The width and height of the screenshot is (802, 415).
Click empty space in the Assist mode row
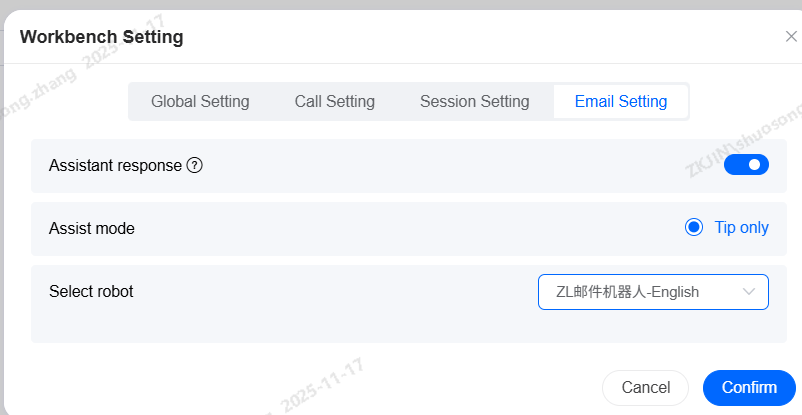[x=400, y=228]
